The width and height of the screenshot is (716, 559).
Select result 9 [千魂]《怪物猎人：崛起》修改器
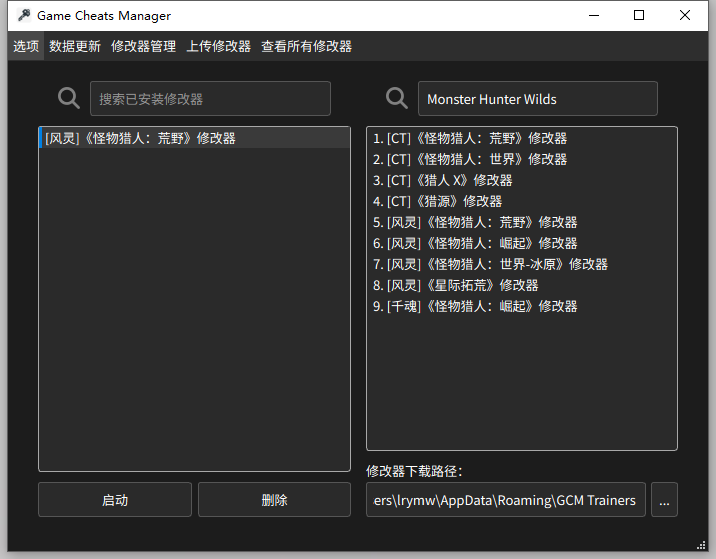click(475, 306)
